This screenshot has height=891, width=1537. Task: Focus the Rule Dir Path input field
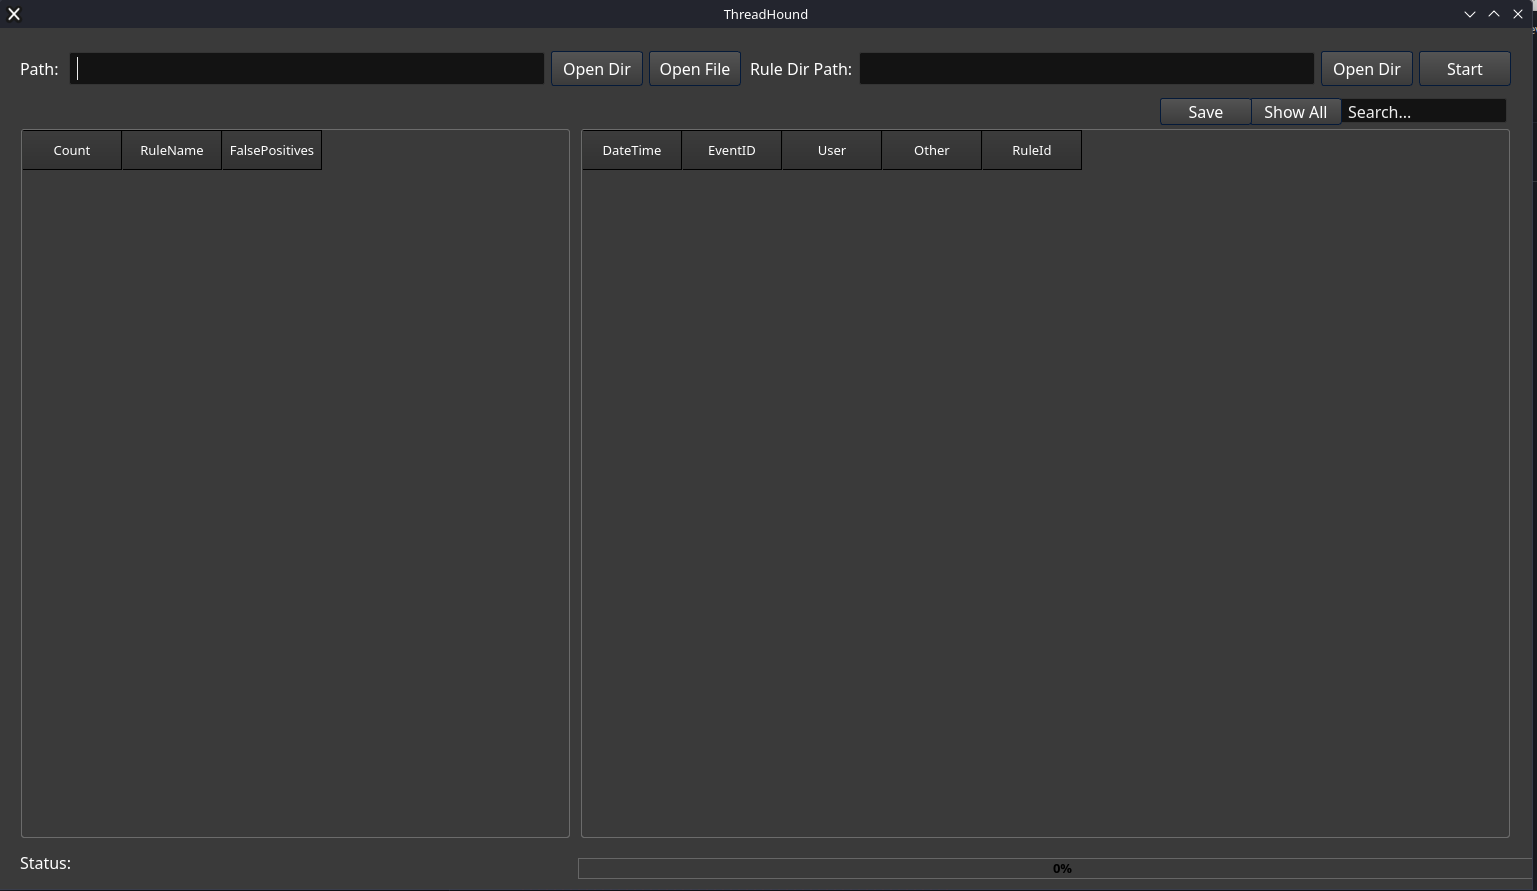click(x=1087, y=69)
